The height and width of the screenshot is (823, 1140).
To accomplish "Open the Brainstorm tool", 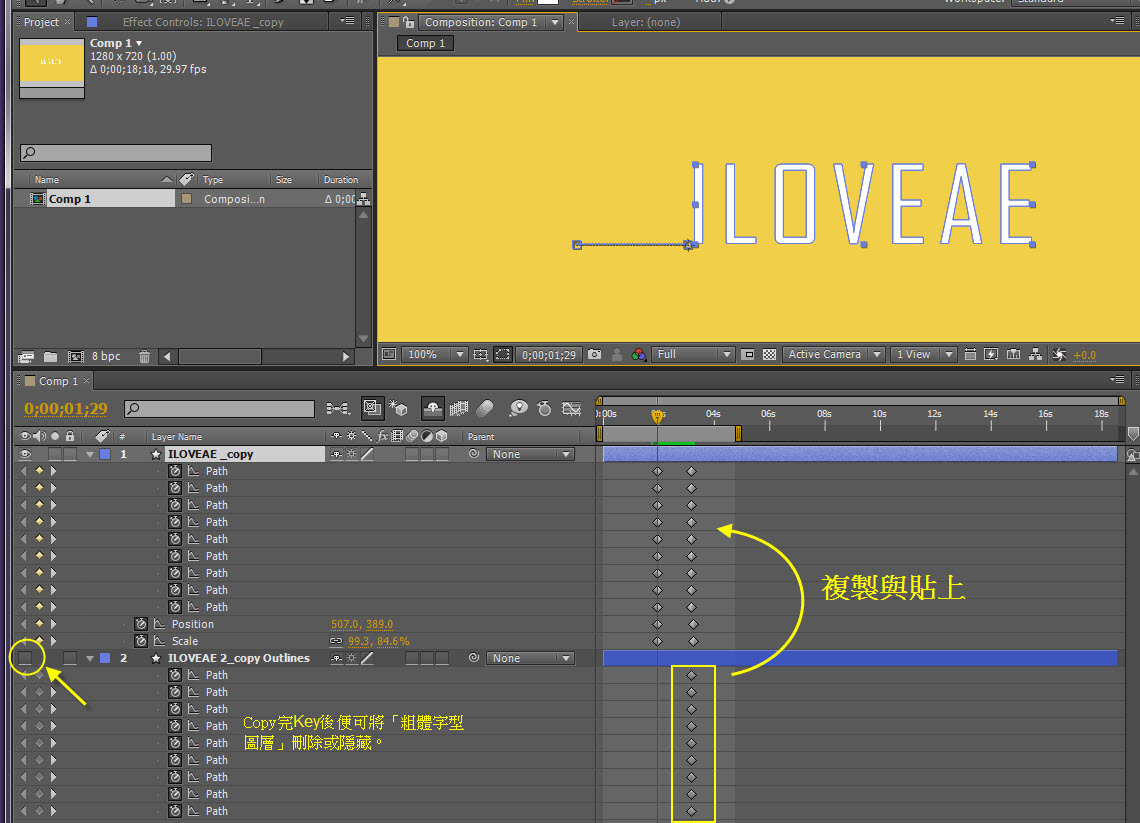I will [x=518, y=409].
